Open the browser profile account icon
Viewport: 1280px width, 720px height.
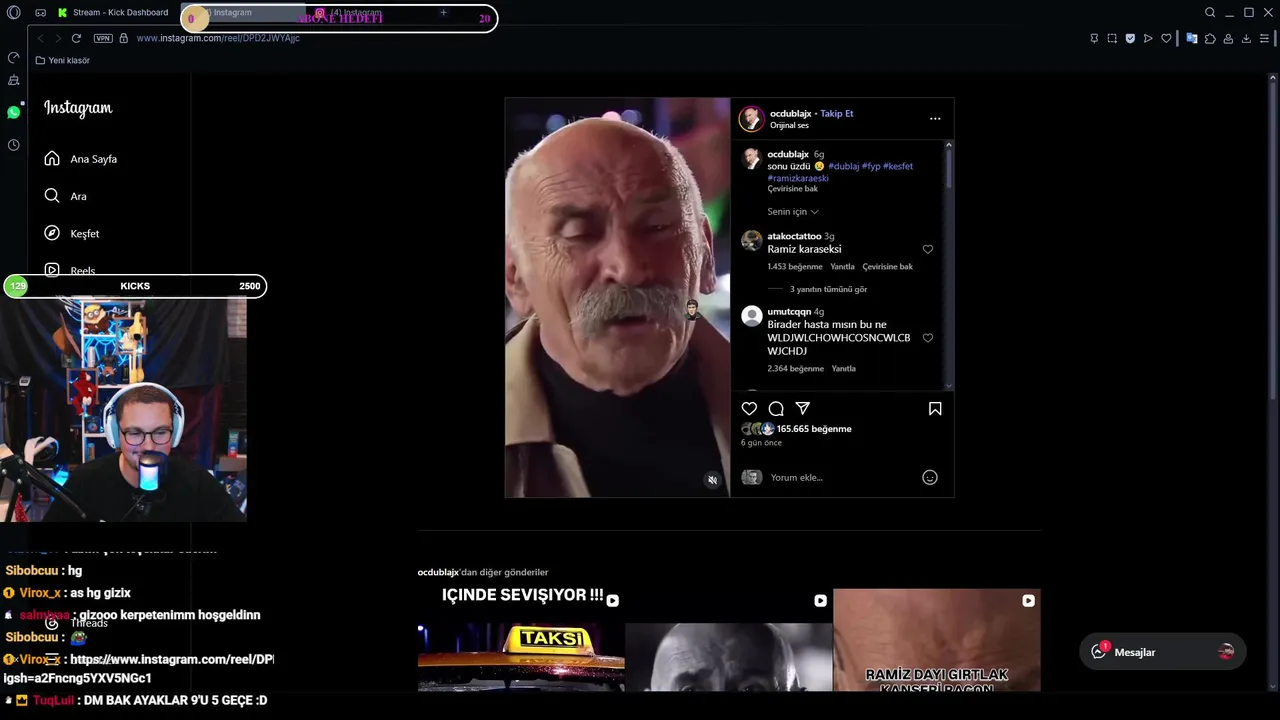click(1228, 38)
